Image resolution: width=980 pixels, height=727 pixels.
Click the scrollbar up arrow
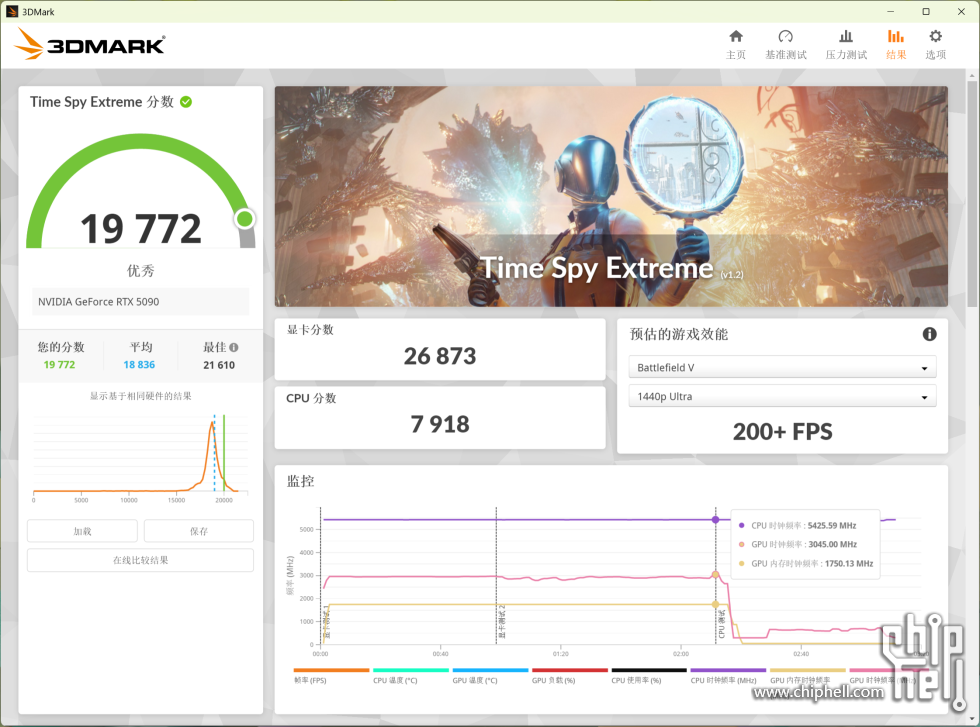(972, 76)
